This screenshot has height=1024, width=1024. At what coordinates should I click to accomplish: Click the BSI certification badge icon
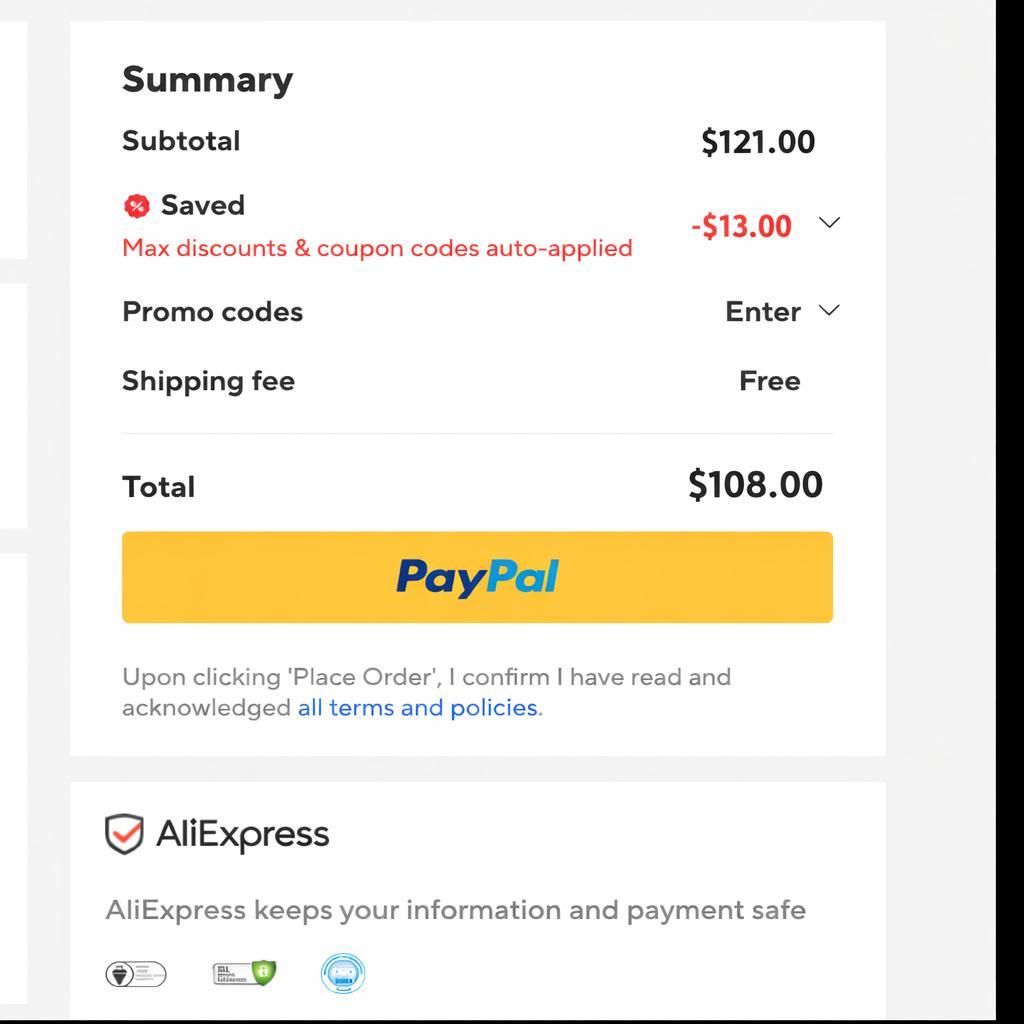136,973
